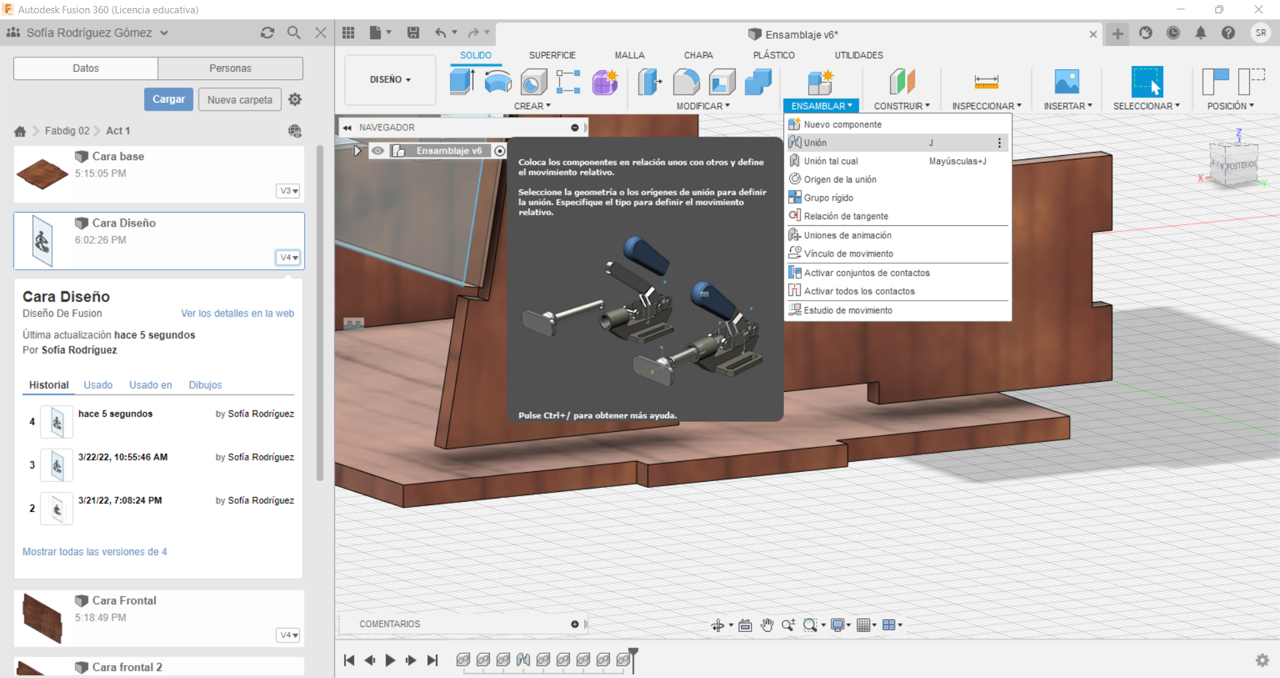The image size is (1280, 678).
Task: Click the Combine tool in MODIFICAR
Action: [x=758, y=81]
